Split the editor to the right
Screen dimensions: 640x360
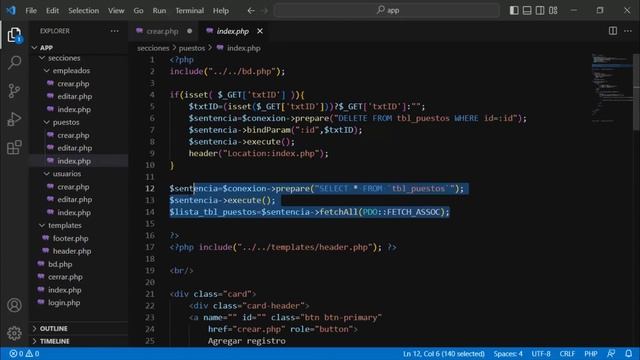(x=613, y=31)
